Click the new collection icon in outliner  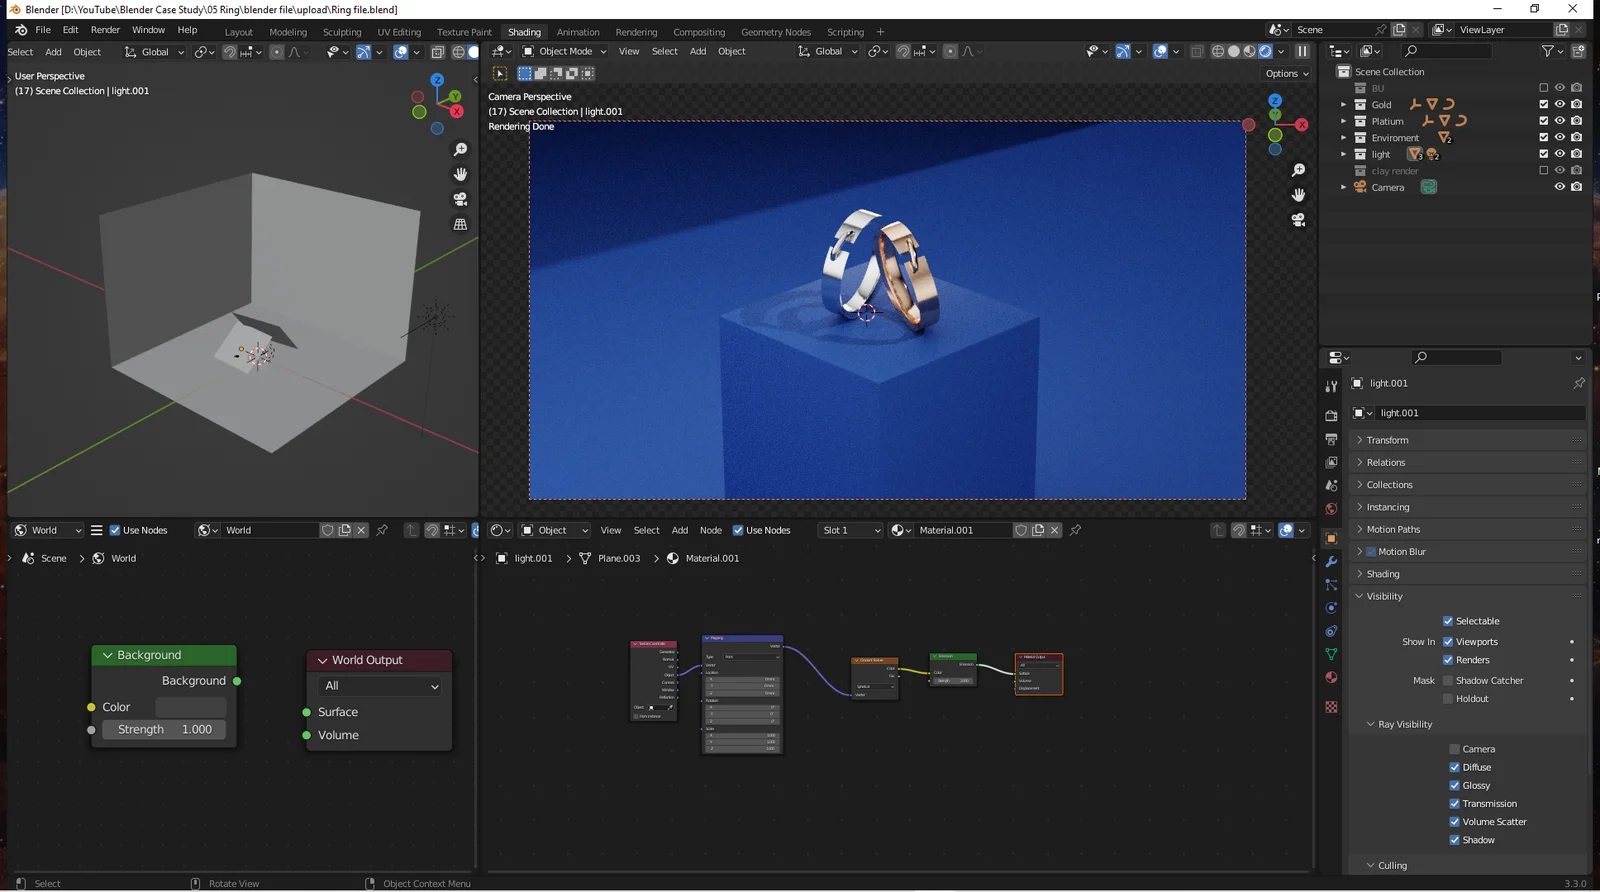pos(1579,51)
